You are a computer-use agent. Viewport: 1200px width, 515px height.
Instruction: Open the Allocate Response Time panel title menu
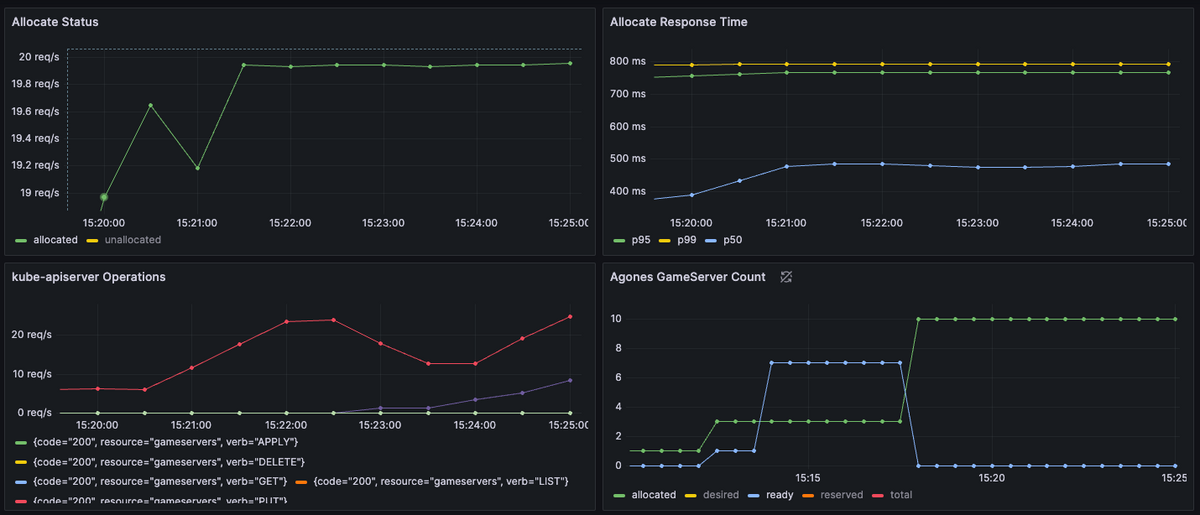click(679, 21)
